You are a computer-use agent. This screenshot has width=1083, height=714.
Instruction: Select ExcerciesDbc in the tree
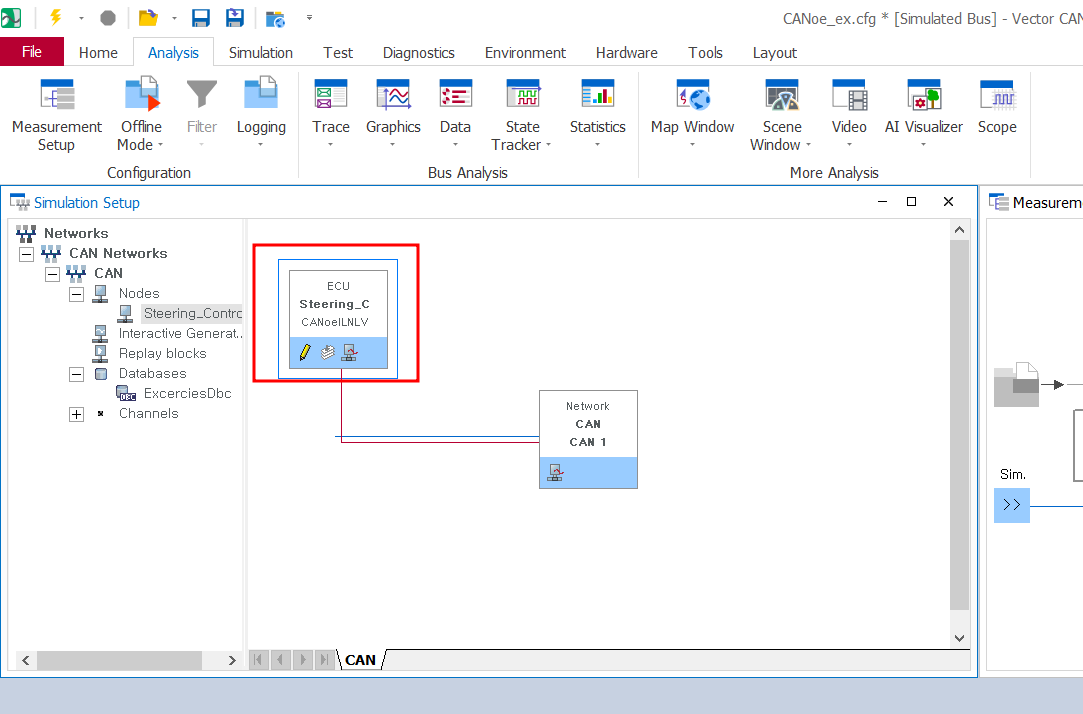click(x=187, y=394)
